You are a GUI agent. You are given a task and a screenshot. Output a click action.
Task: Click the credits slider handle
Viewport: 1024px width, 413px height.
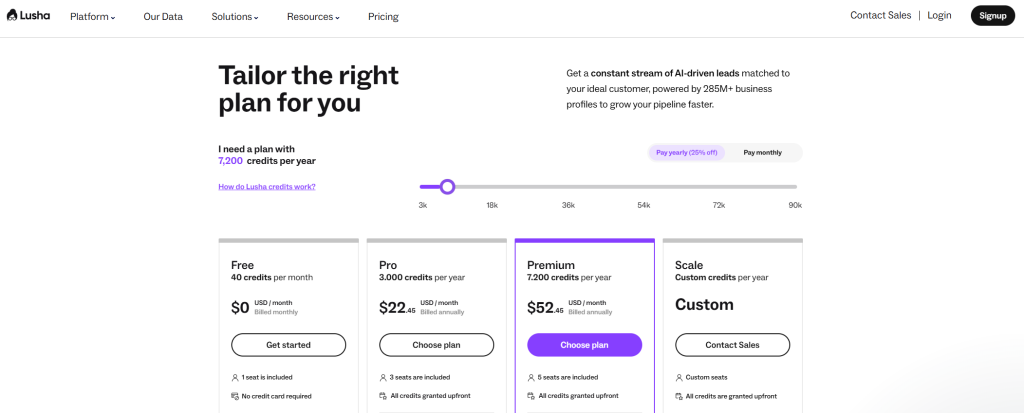tap(447, 186)
